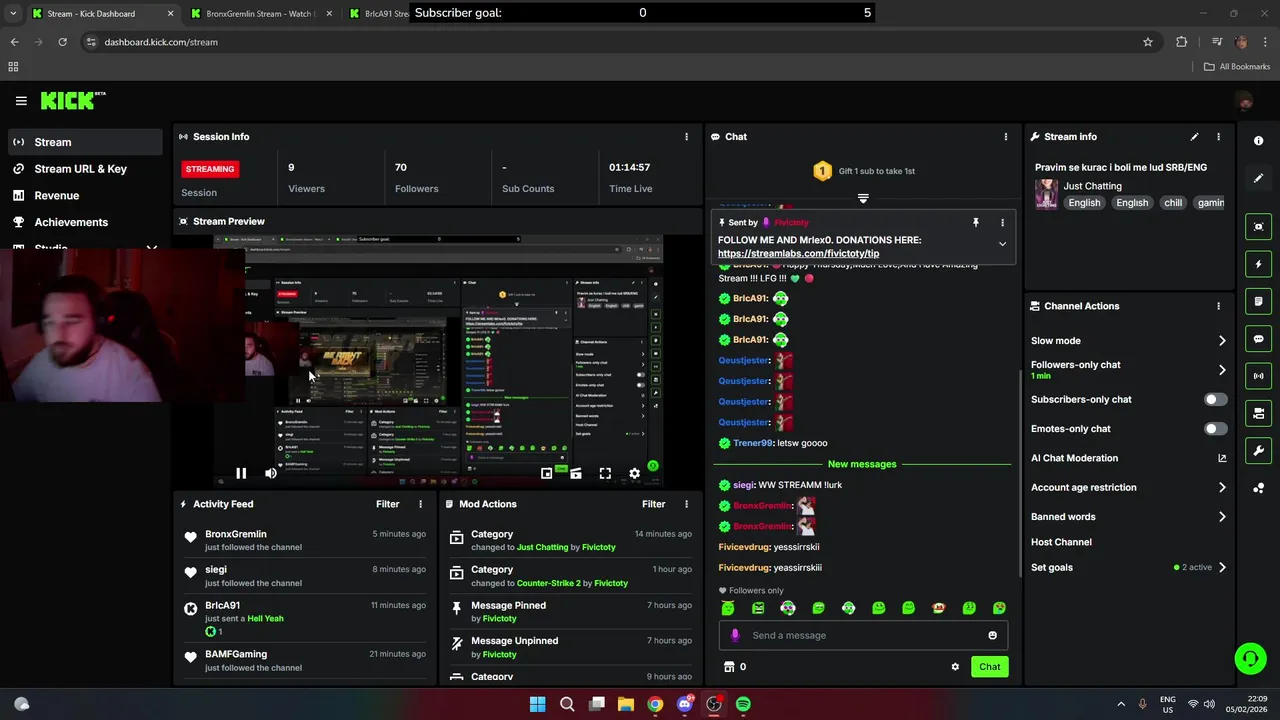Toggle the stream preview widget icon in the right rail
The width and height of the screenshot is (1280, 720).
coord(1259,227)
